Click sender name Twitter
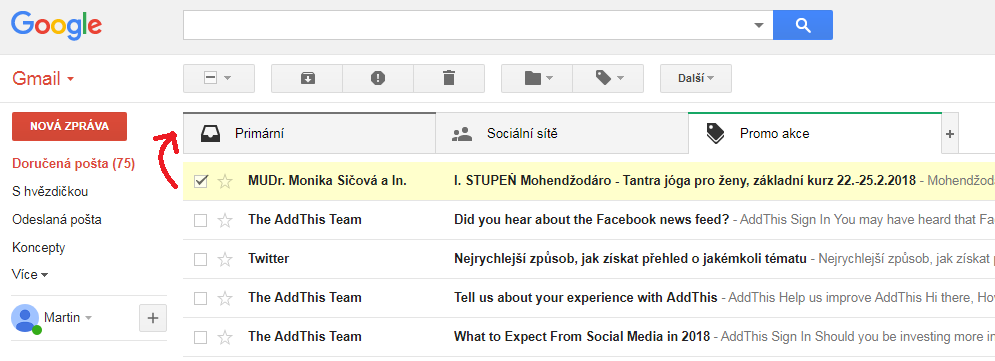The width and height of the screenshot is (995, 361). point(268,258)
